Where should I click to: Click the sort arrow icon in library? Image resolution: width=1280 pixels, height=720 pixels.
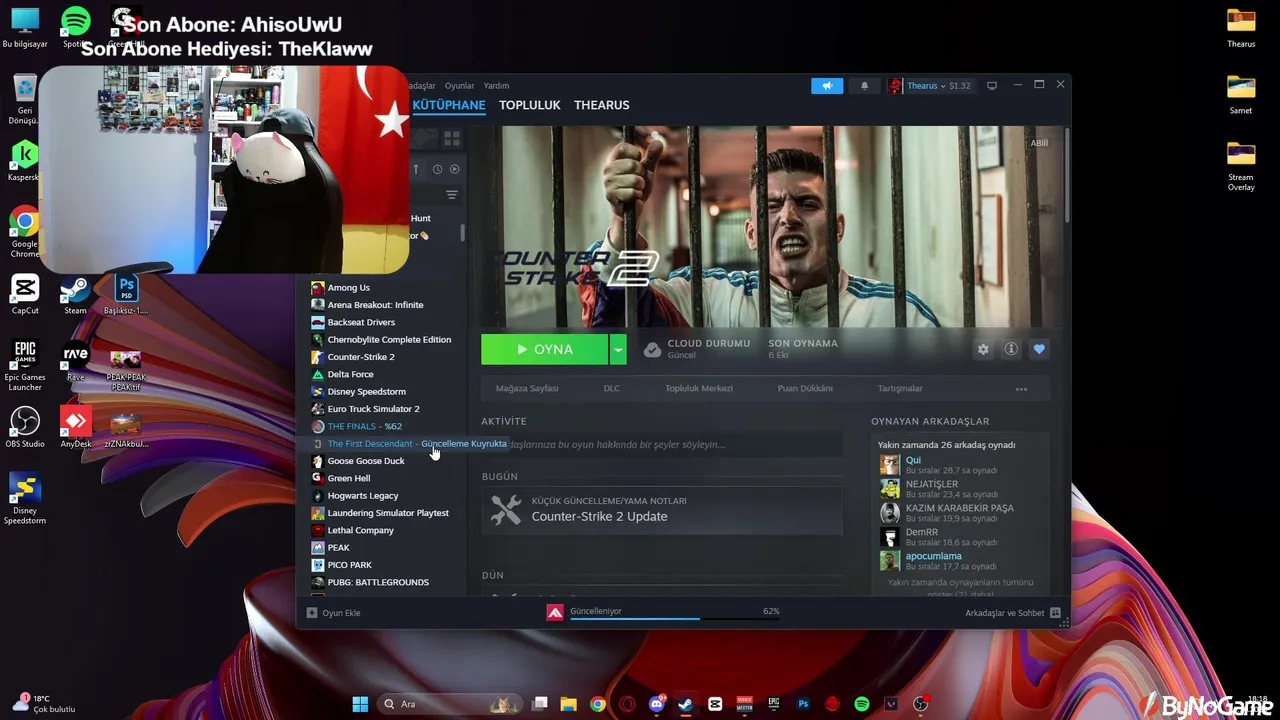click(416, 169)
